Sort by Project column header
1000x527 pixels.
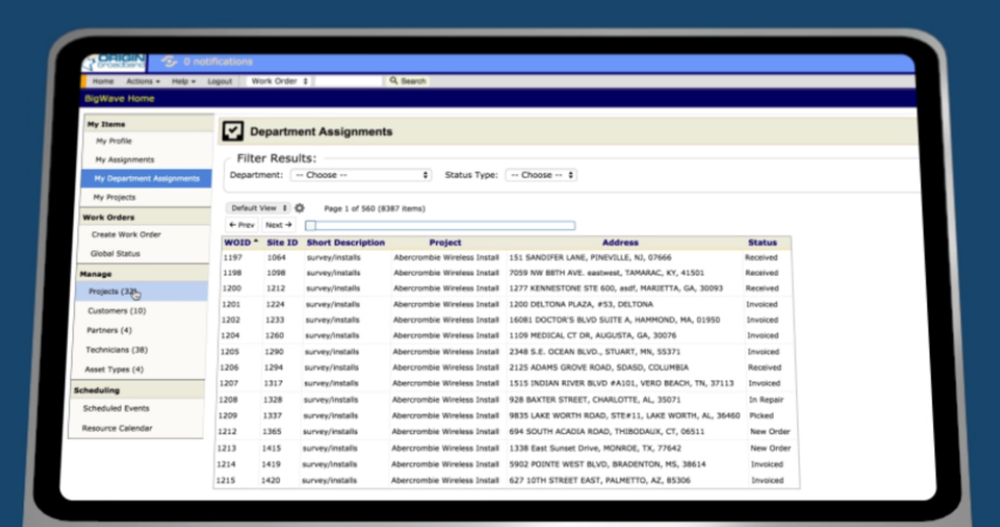445,242
